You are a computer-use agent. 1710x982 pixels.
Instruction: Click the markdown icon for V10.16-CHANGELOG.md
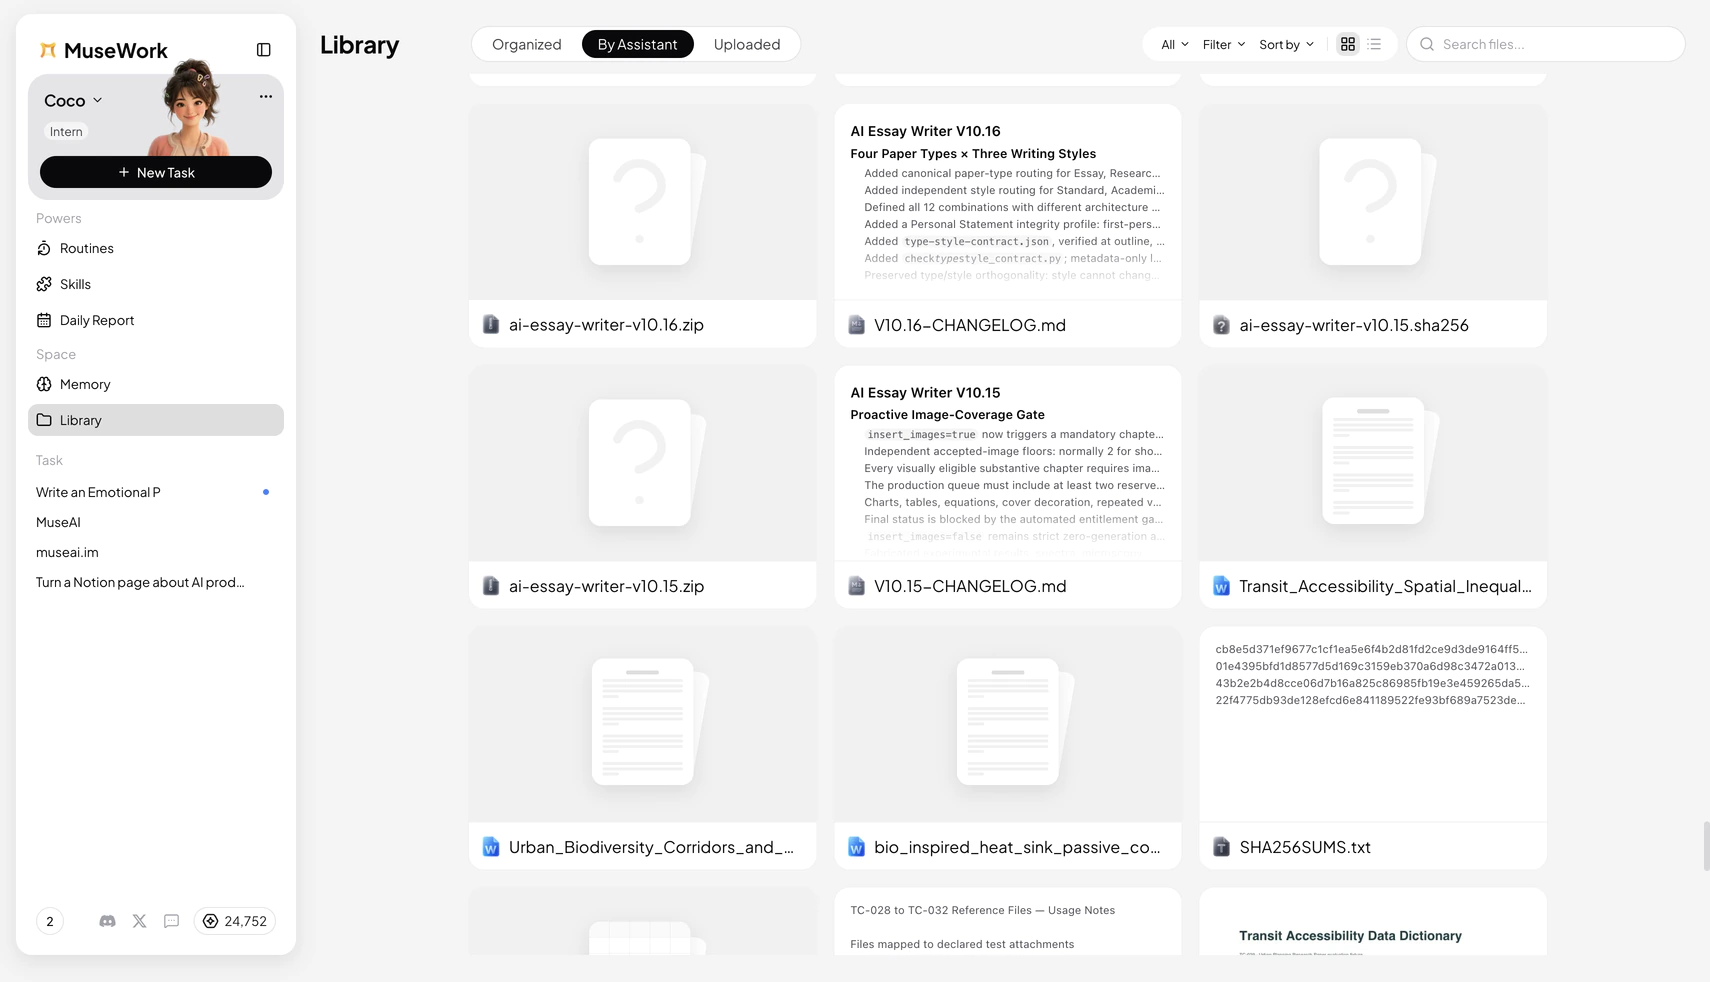[x=856, y=325]
